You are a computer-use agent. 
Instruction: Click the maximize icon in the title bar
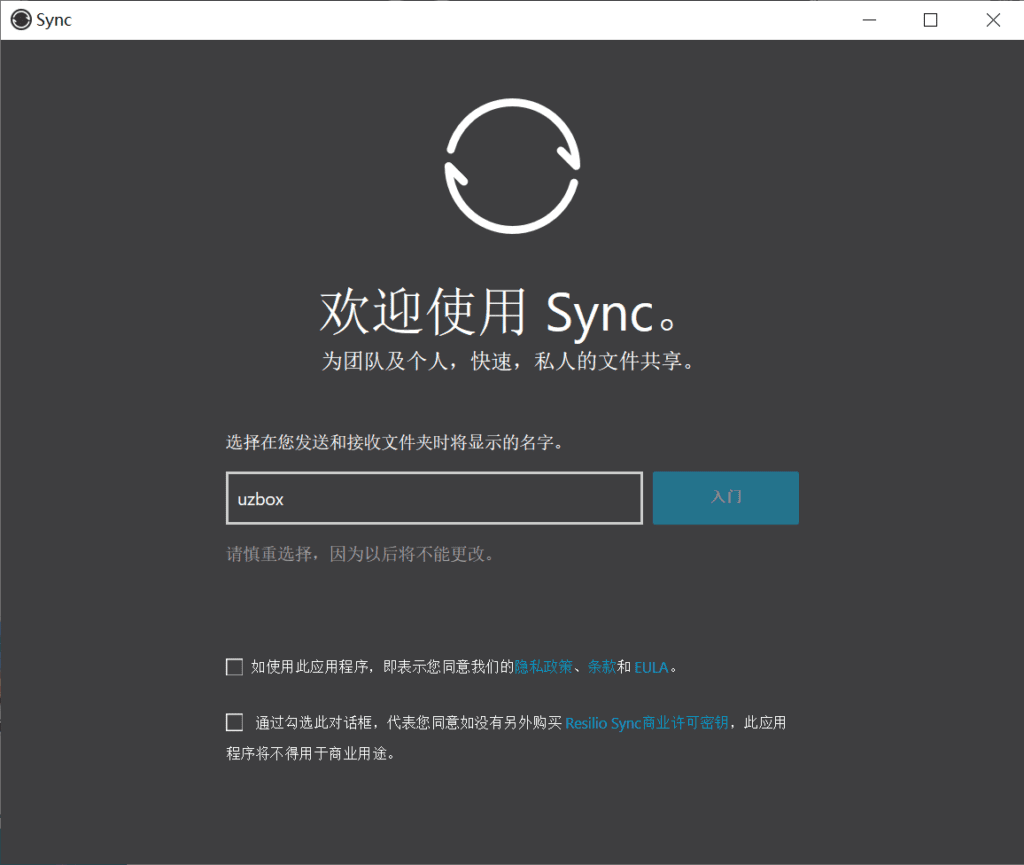pyautogui.click(x=931, y=19)
